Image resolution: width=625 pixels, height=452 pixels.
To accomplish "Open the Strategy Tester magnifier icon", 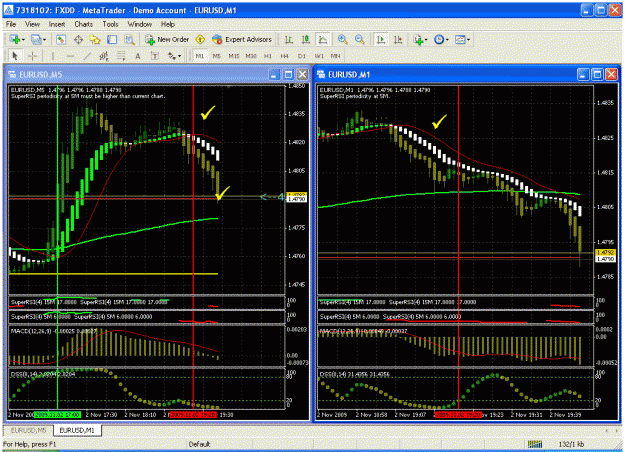I will (129, 39).
